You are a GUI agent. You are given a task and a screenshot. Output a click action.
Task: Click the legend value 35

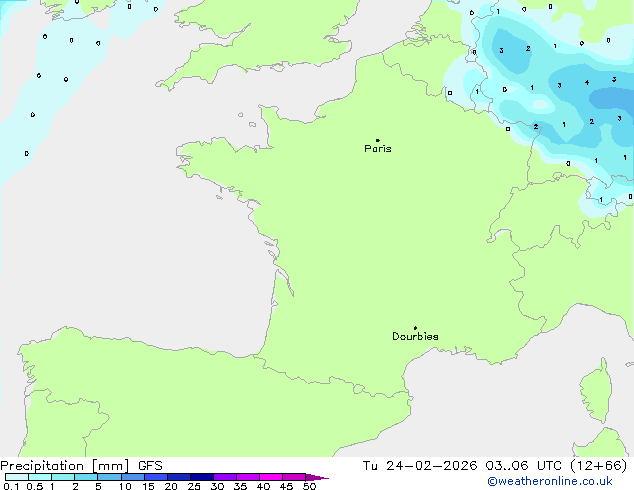coord(240,486)
